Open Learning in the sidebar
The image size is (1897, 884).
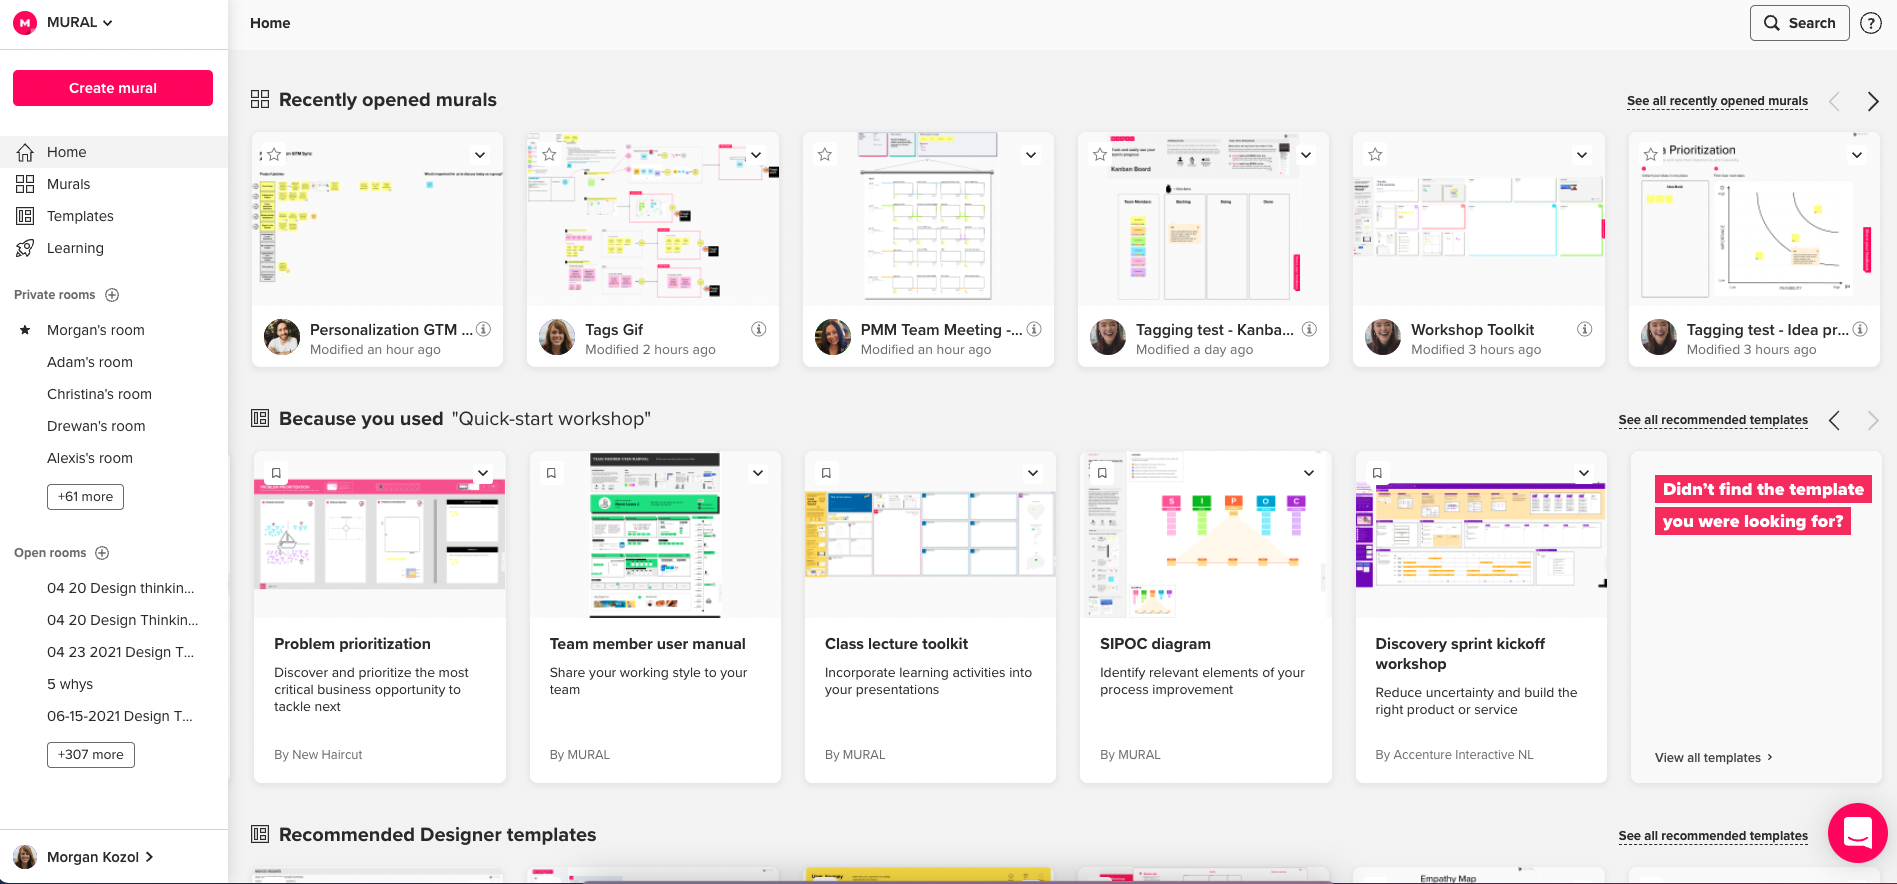[x=114, y=248]
